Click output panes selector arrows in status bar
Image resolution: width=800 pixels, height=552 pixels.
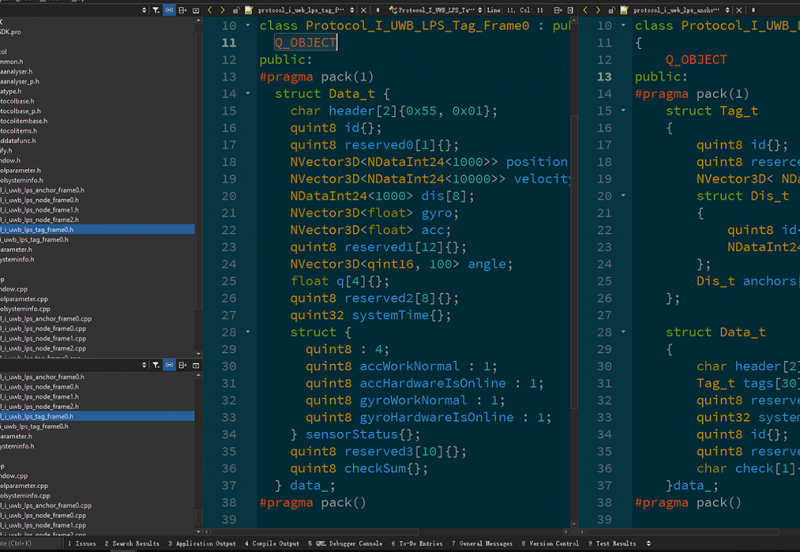tap(648, 543)
